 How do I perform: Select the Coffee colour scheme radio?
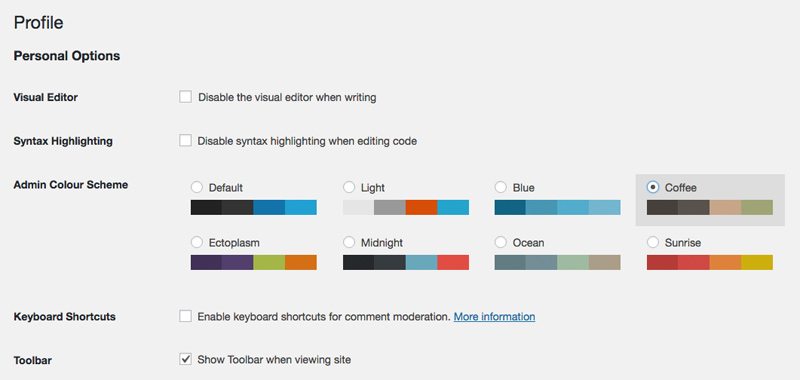(x=653, y=187)
